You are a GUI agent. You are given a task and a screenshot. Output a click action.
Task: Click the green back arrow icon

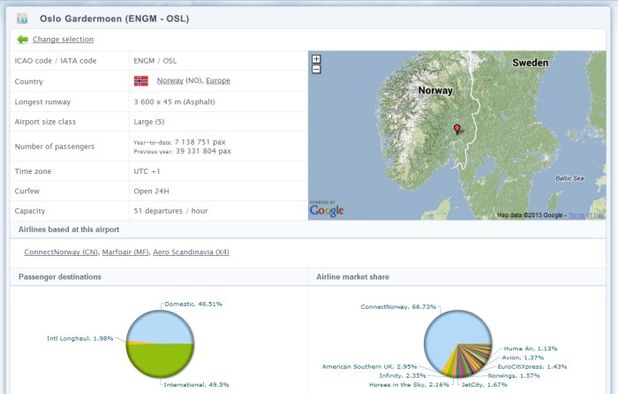click(22, 39)
